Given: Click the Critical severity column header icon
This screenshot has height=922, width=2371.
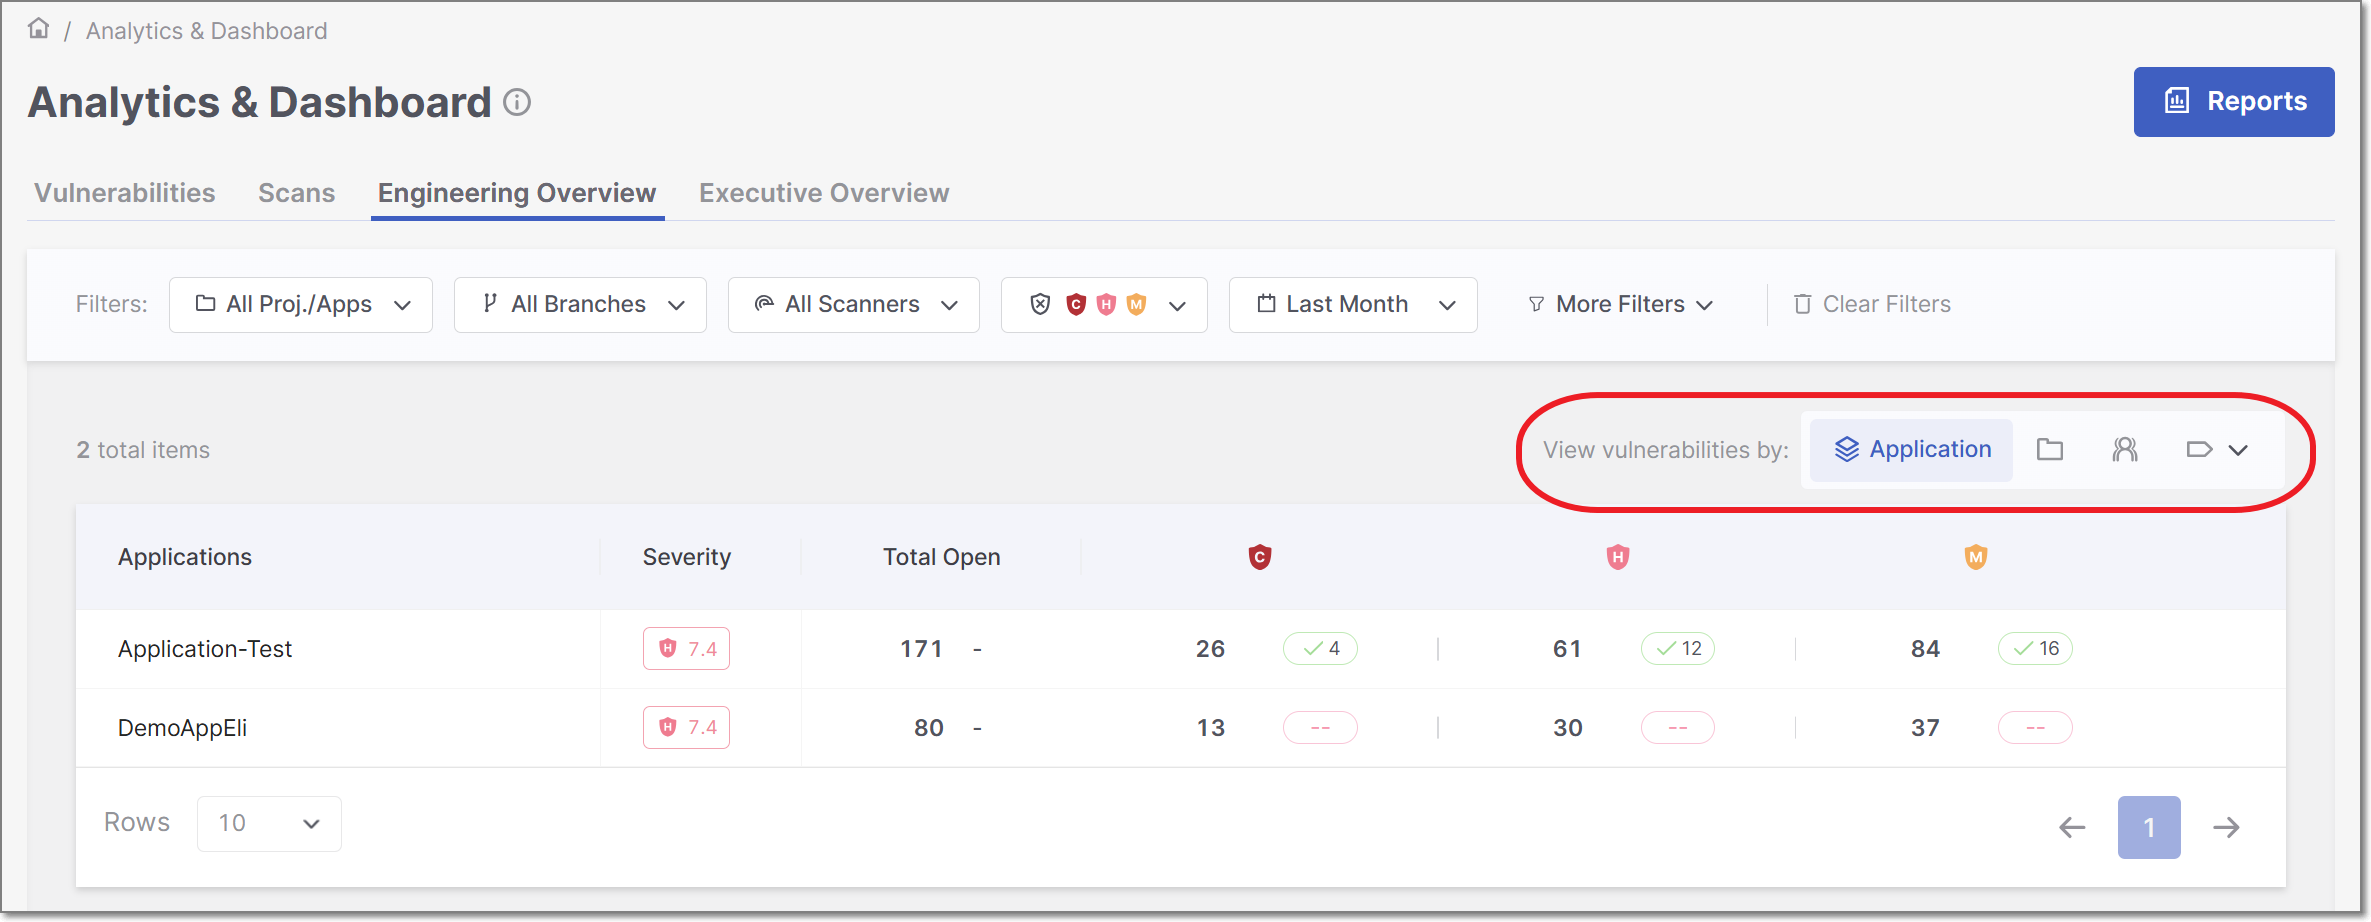Looking at the screenshot, I should pos(1260,557).
